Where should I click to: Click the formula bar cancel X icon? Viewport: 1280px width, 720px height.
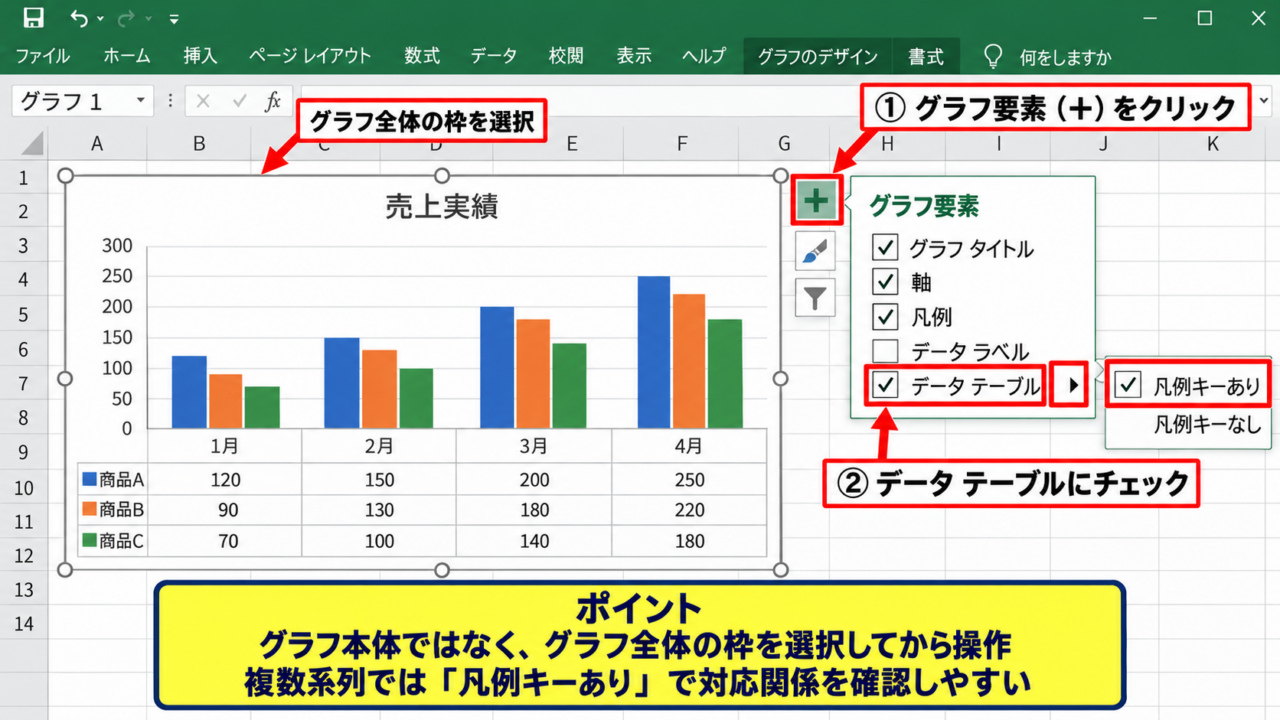point(204,101)
